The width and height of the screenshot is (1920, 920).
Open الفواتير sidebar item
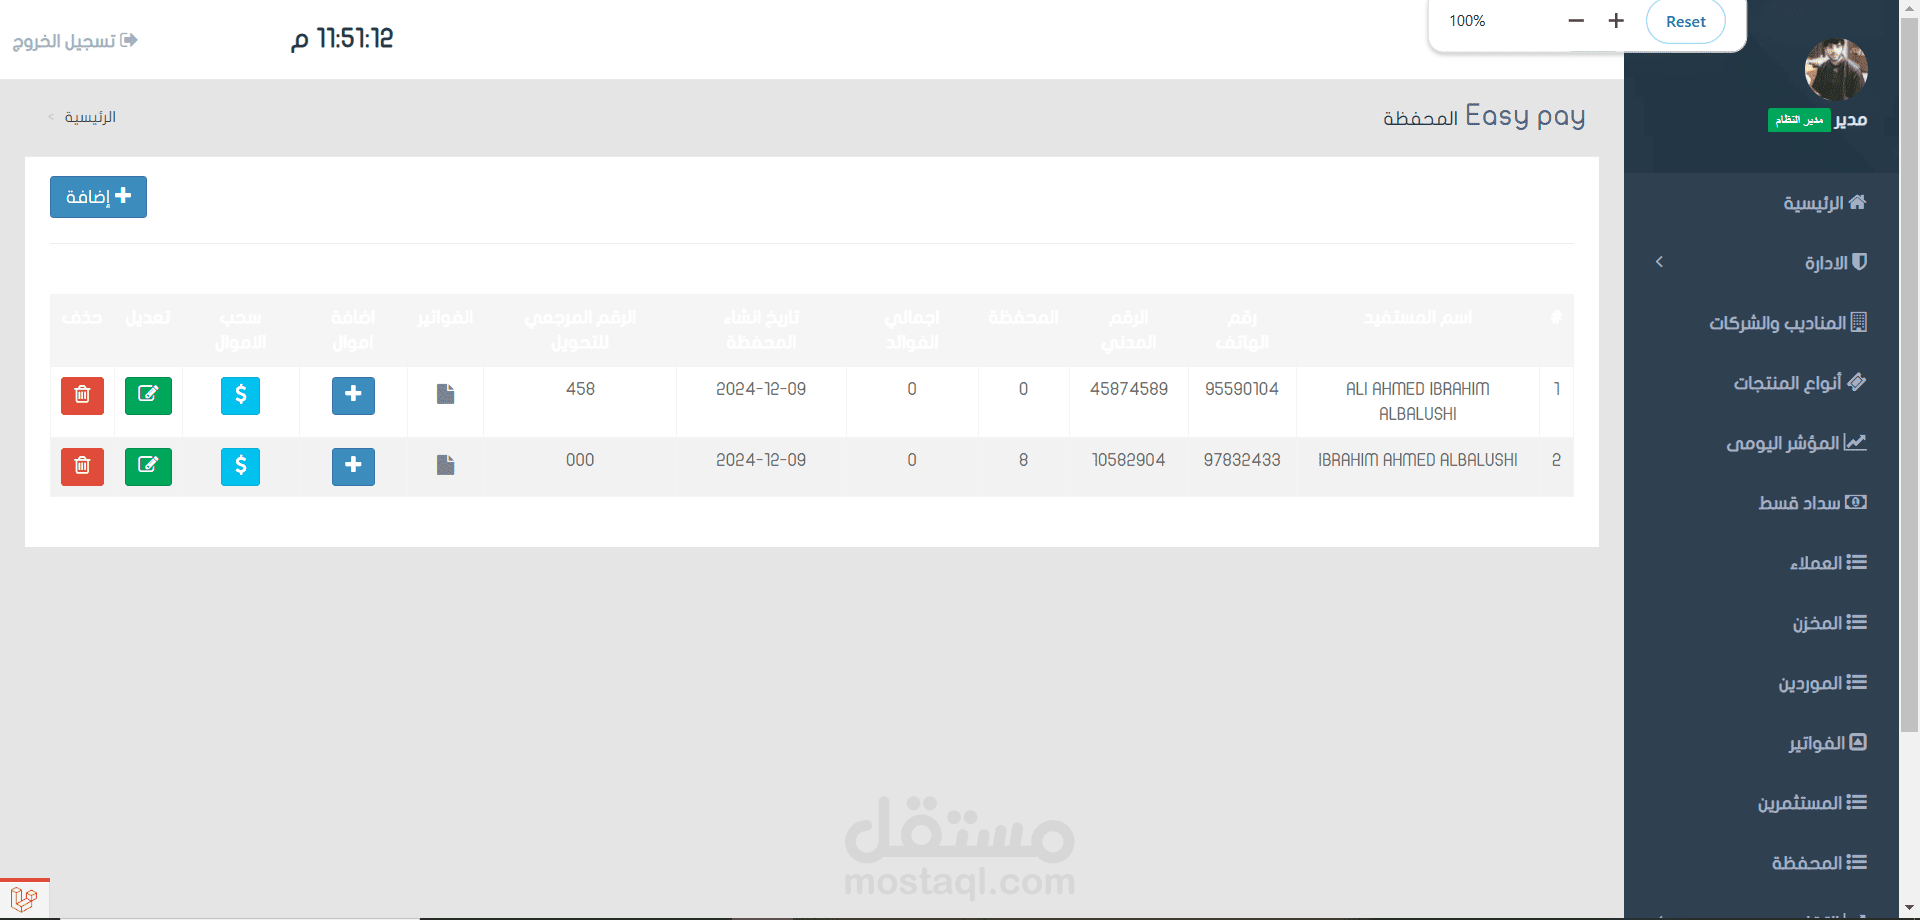click(1827, 743)
